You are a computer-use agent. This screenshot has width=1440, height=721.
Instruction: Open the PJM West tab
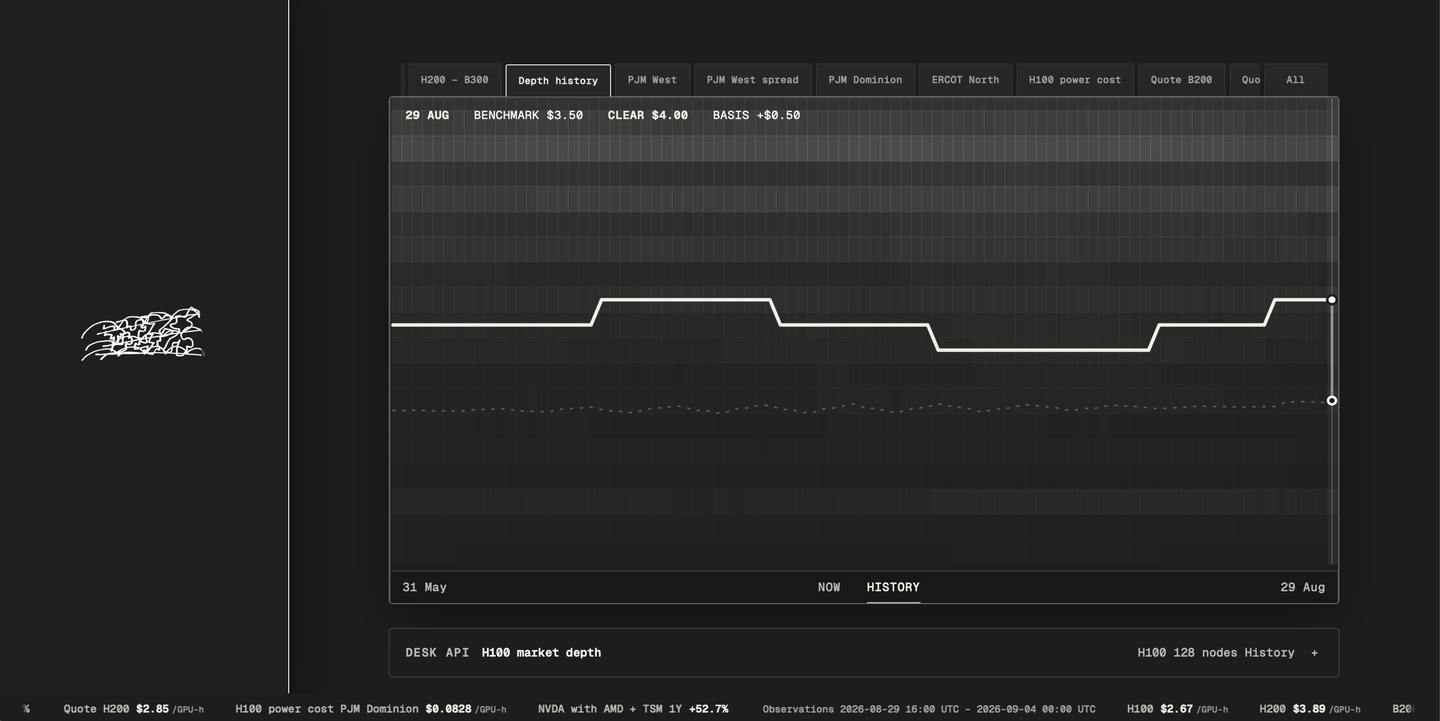tap(652, 80)
